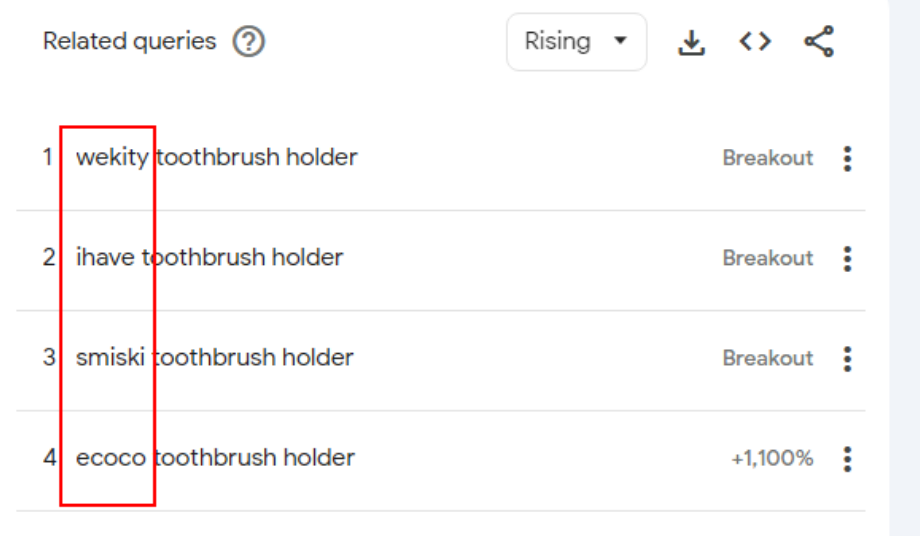The height and width of the screenshot is (536, 920).
Task: Open the embed code icon
Action: tap(755, 42)
